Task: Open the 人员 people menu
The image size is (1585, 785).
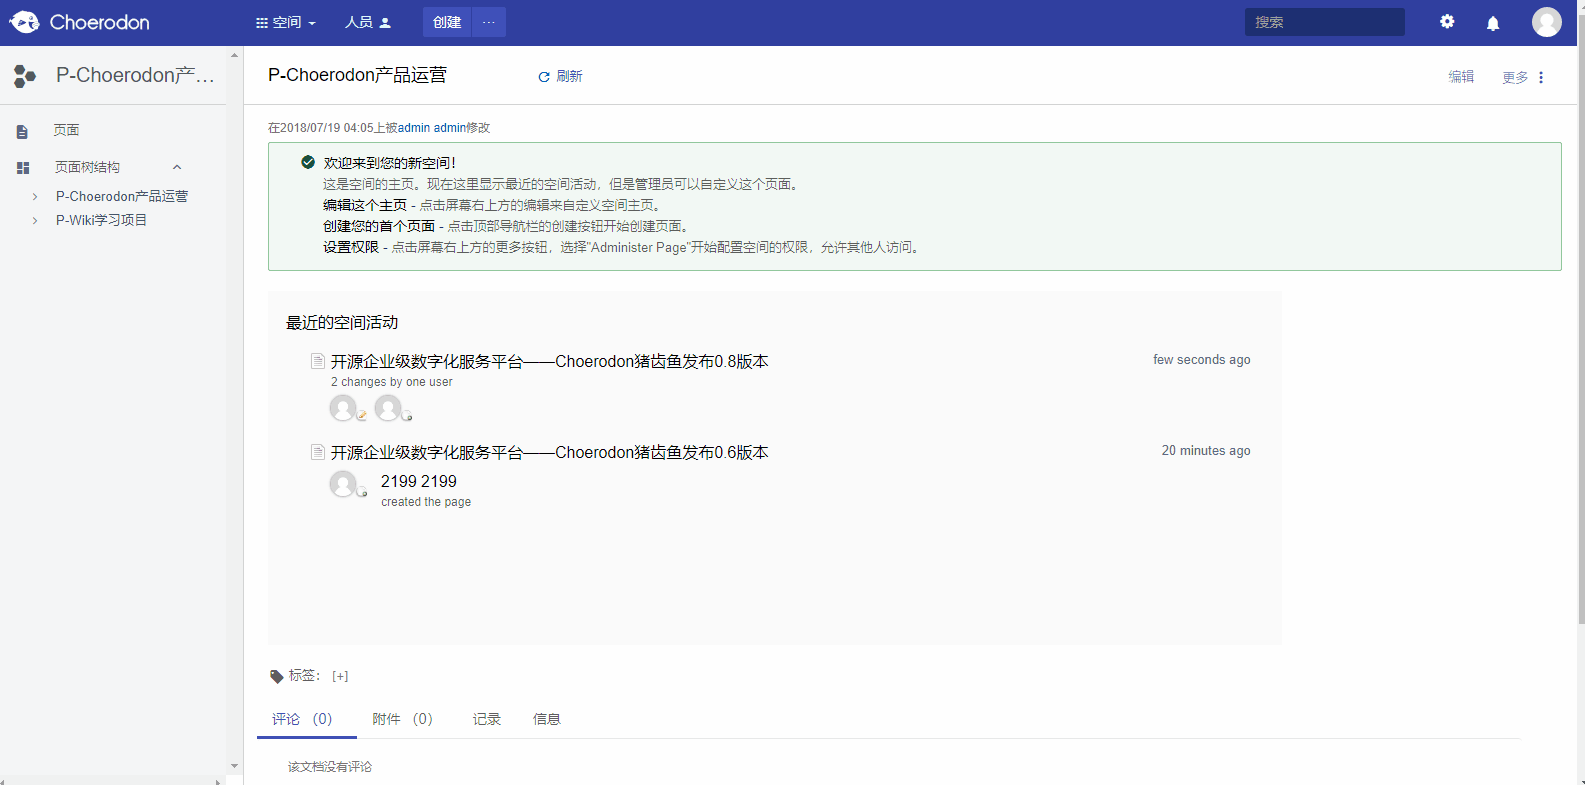Action: click(368, 22)
